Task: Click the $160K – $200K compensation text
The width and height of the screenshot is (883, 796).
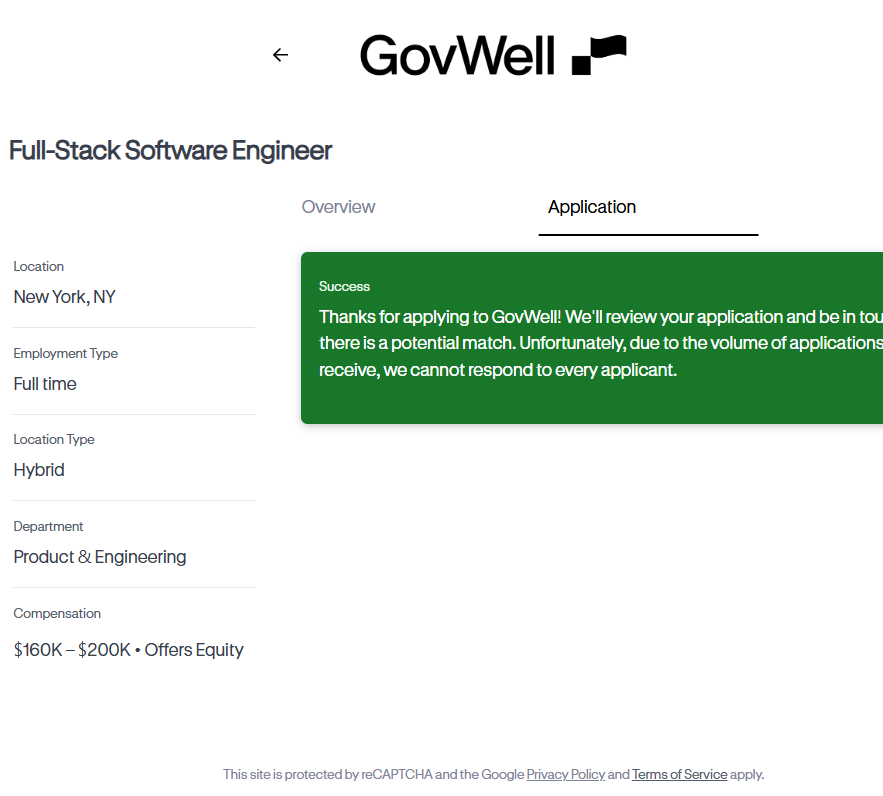Action: coord(72,650)
